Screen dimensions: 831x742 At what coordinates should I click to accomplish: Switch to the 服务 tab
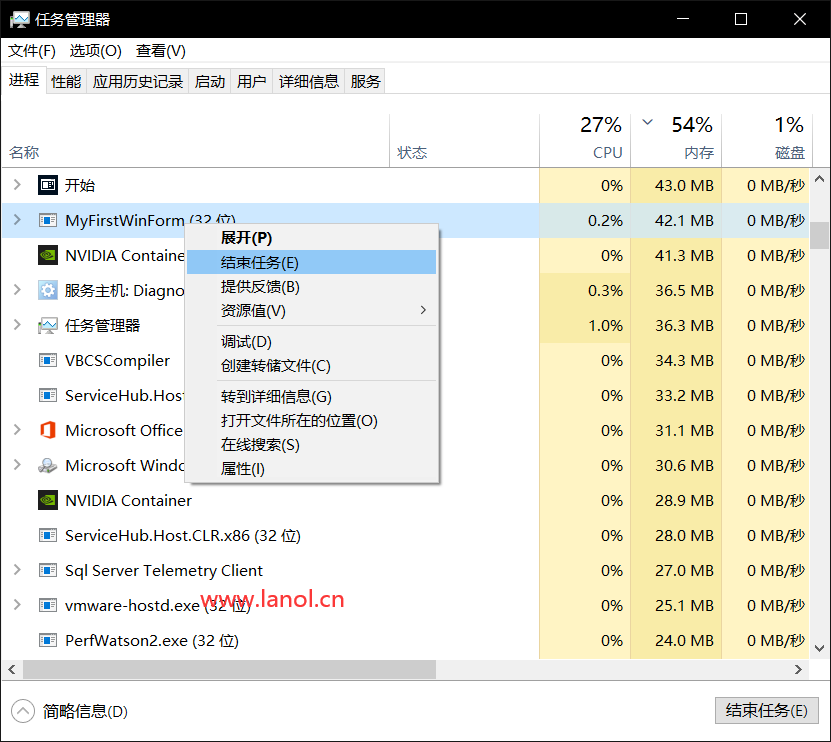(x=365, y=81)
